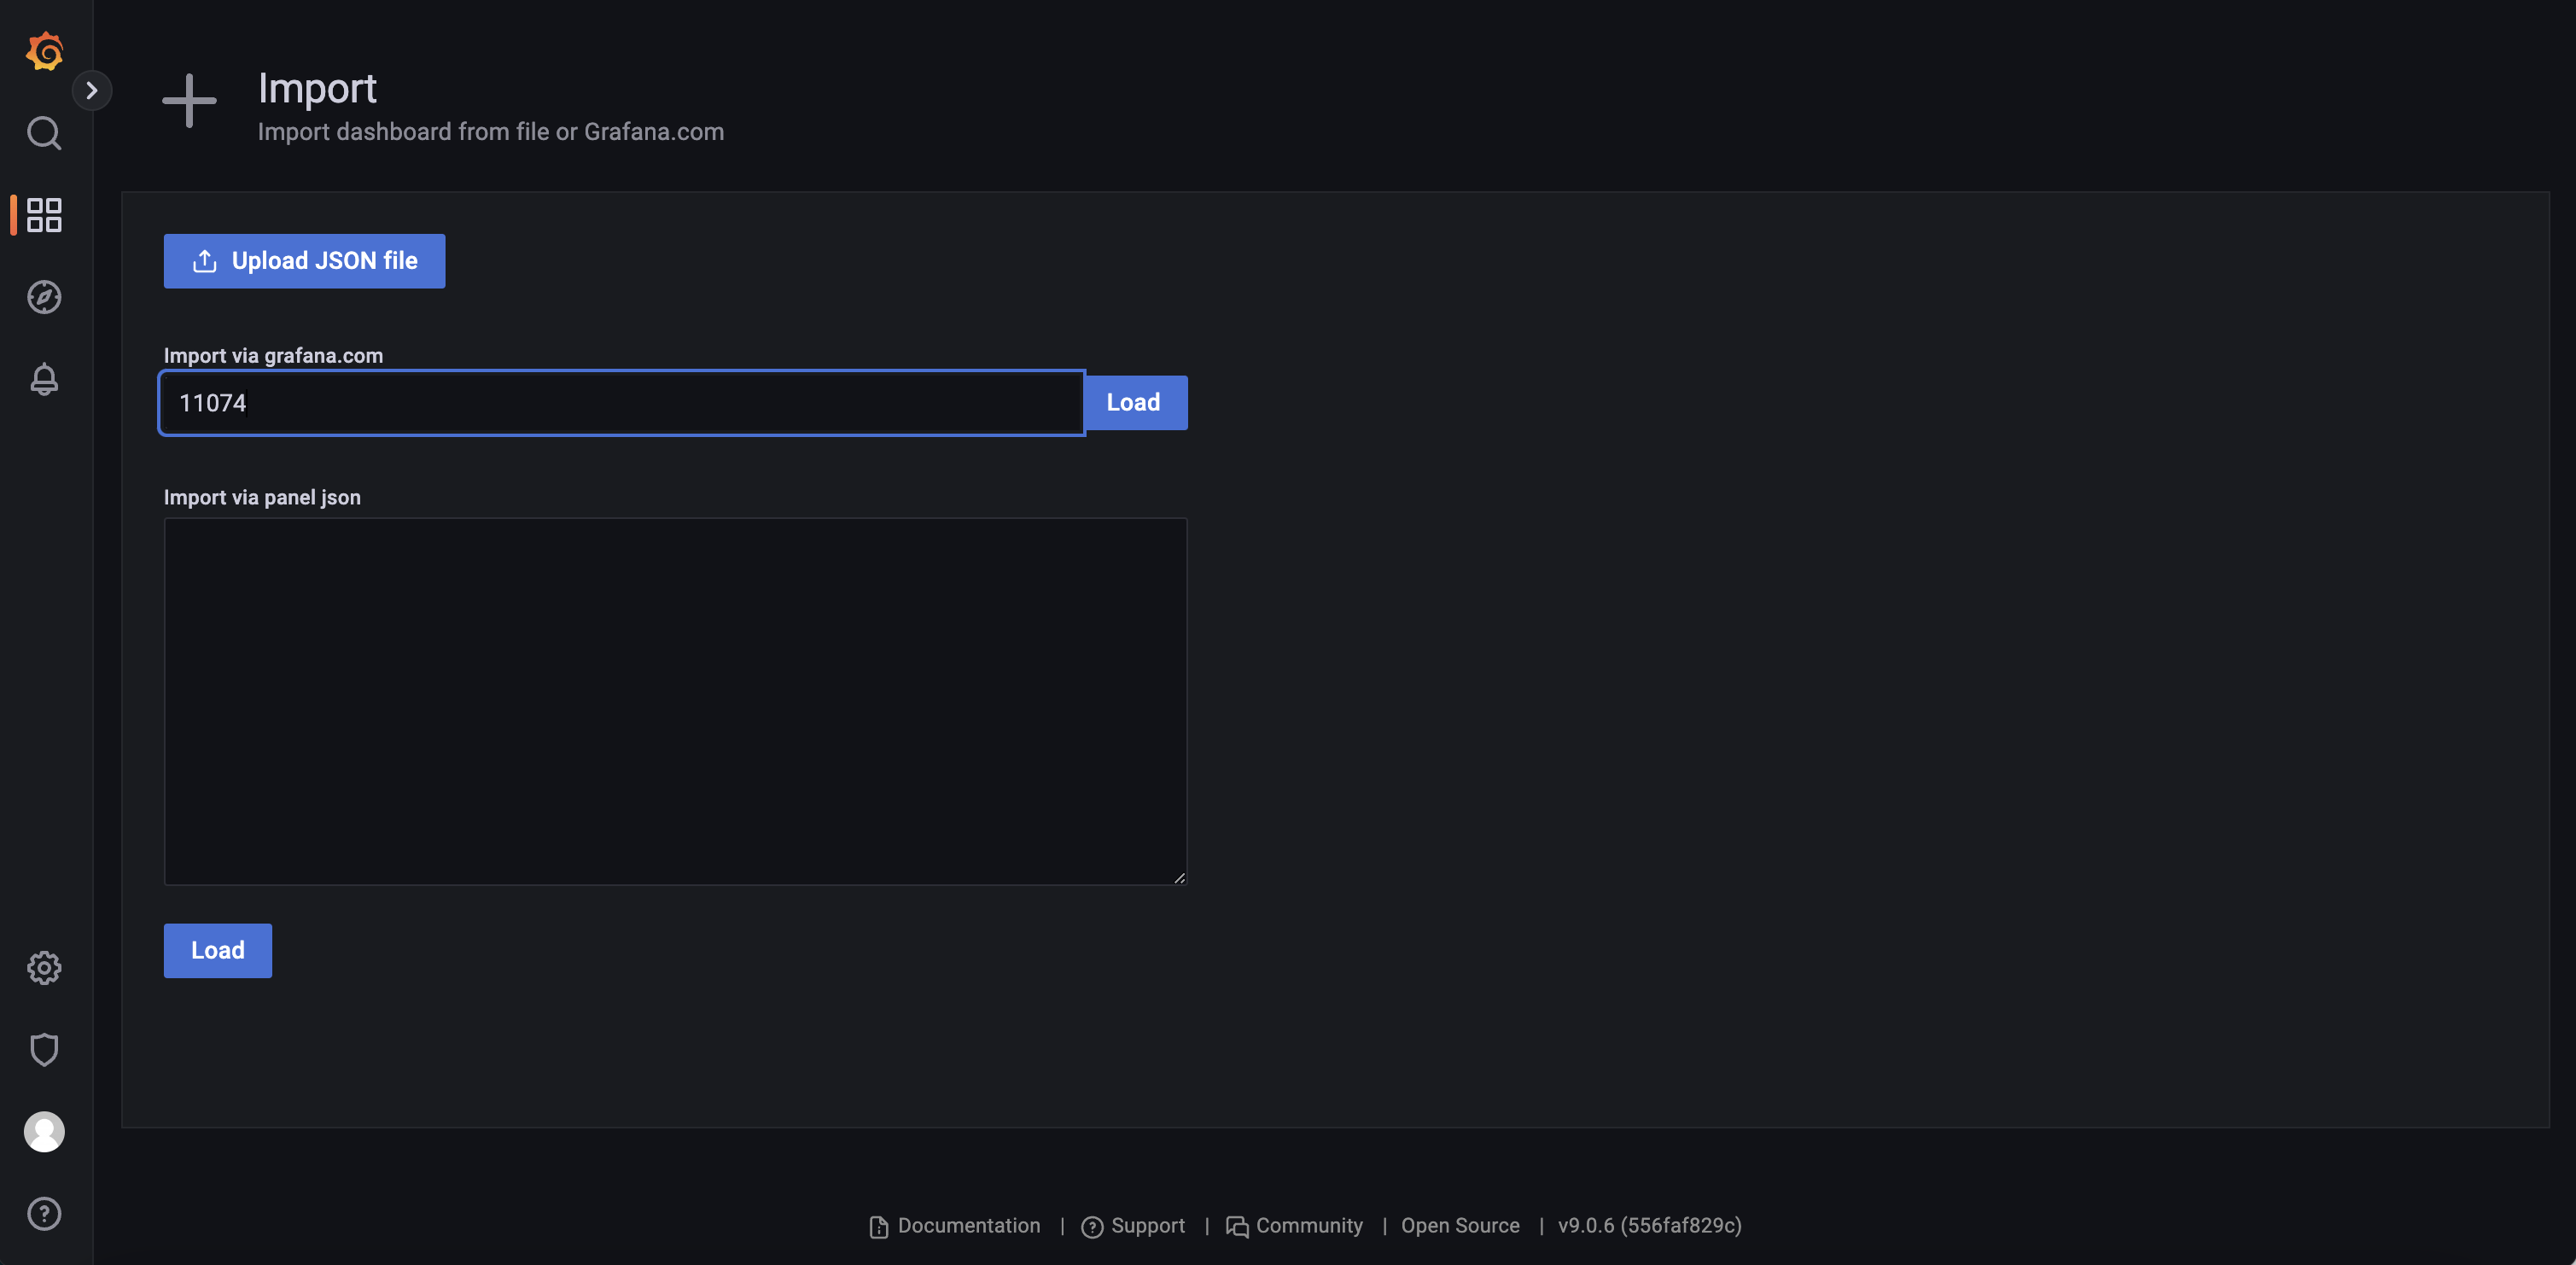The height and width of the screenshot is (1265, 2576).
Task: Open the Dashboards grid icon in sidebar
Action: [x=44, y=215]
